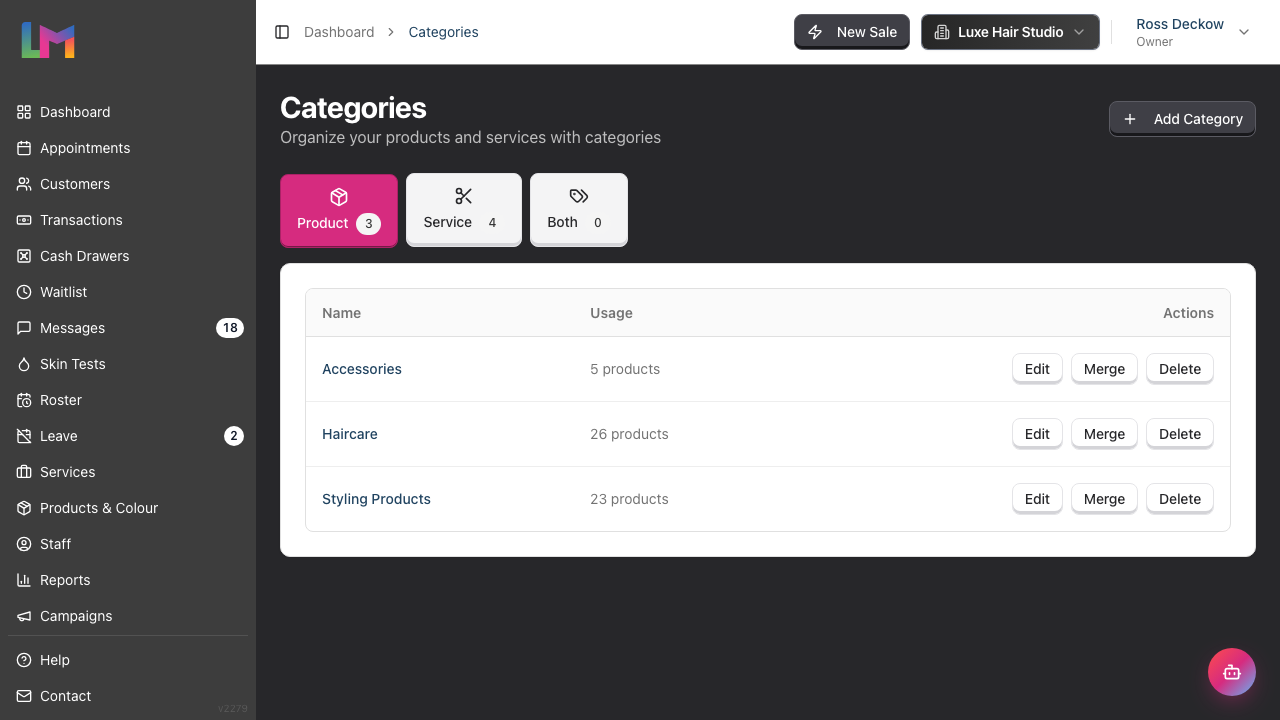Open the Staff page

tap(128, 544)
